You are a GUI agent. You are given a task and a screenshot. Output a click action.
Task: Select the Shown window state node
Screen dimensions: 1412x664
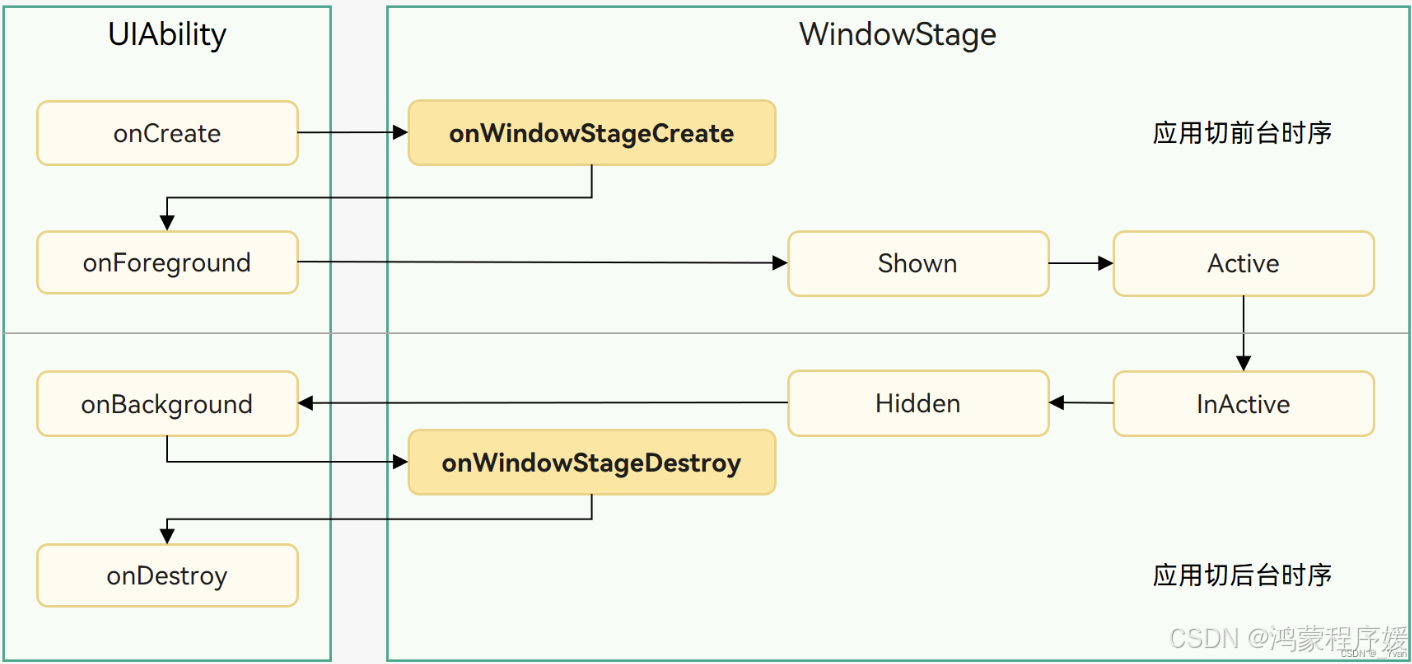[918, 263]
